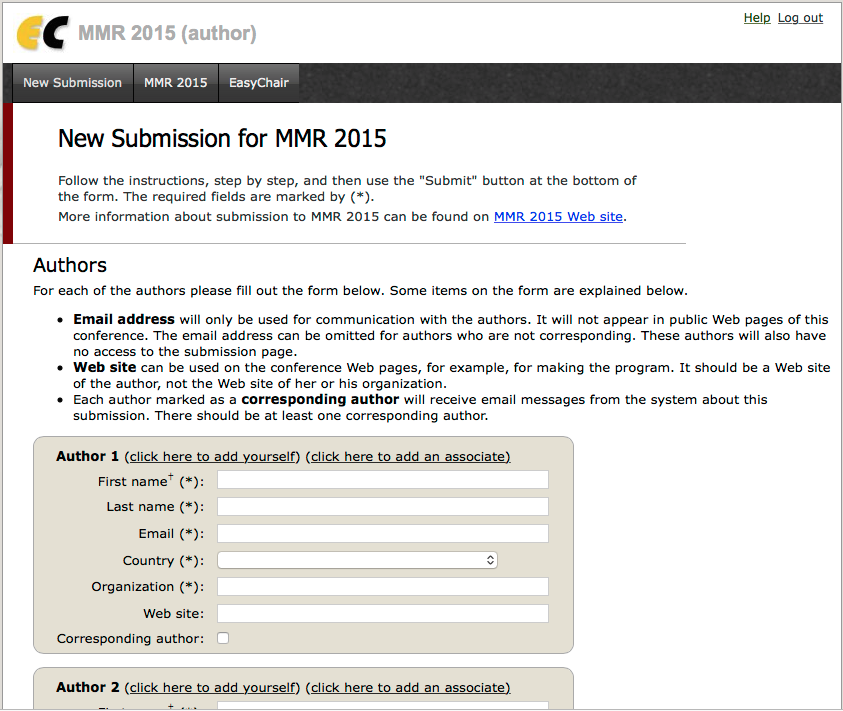Screen dimensions: 843x711
Task: Expand the Author 1 Country dropdown
Action: (357, 561)
